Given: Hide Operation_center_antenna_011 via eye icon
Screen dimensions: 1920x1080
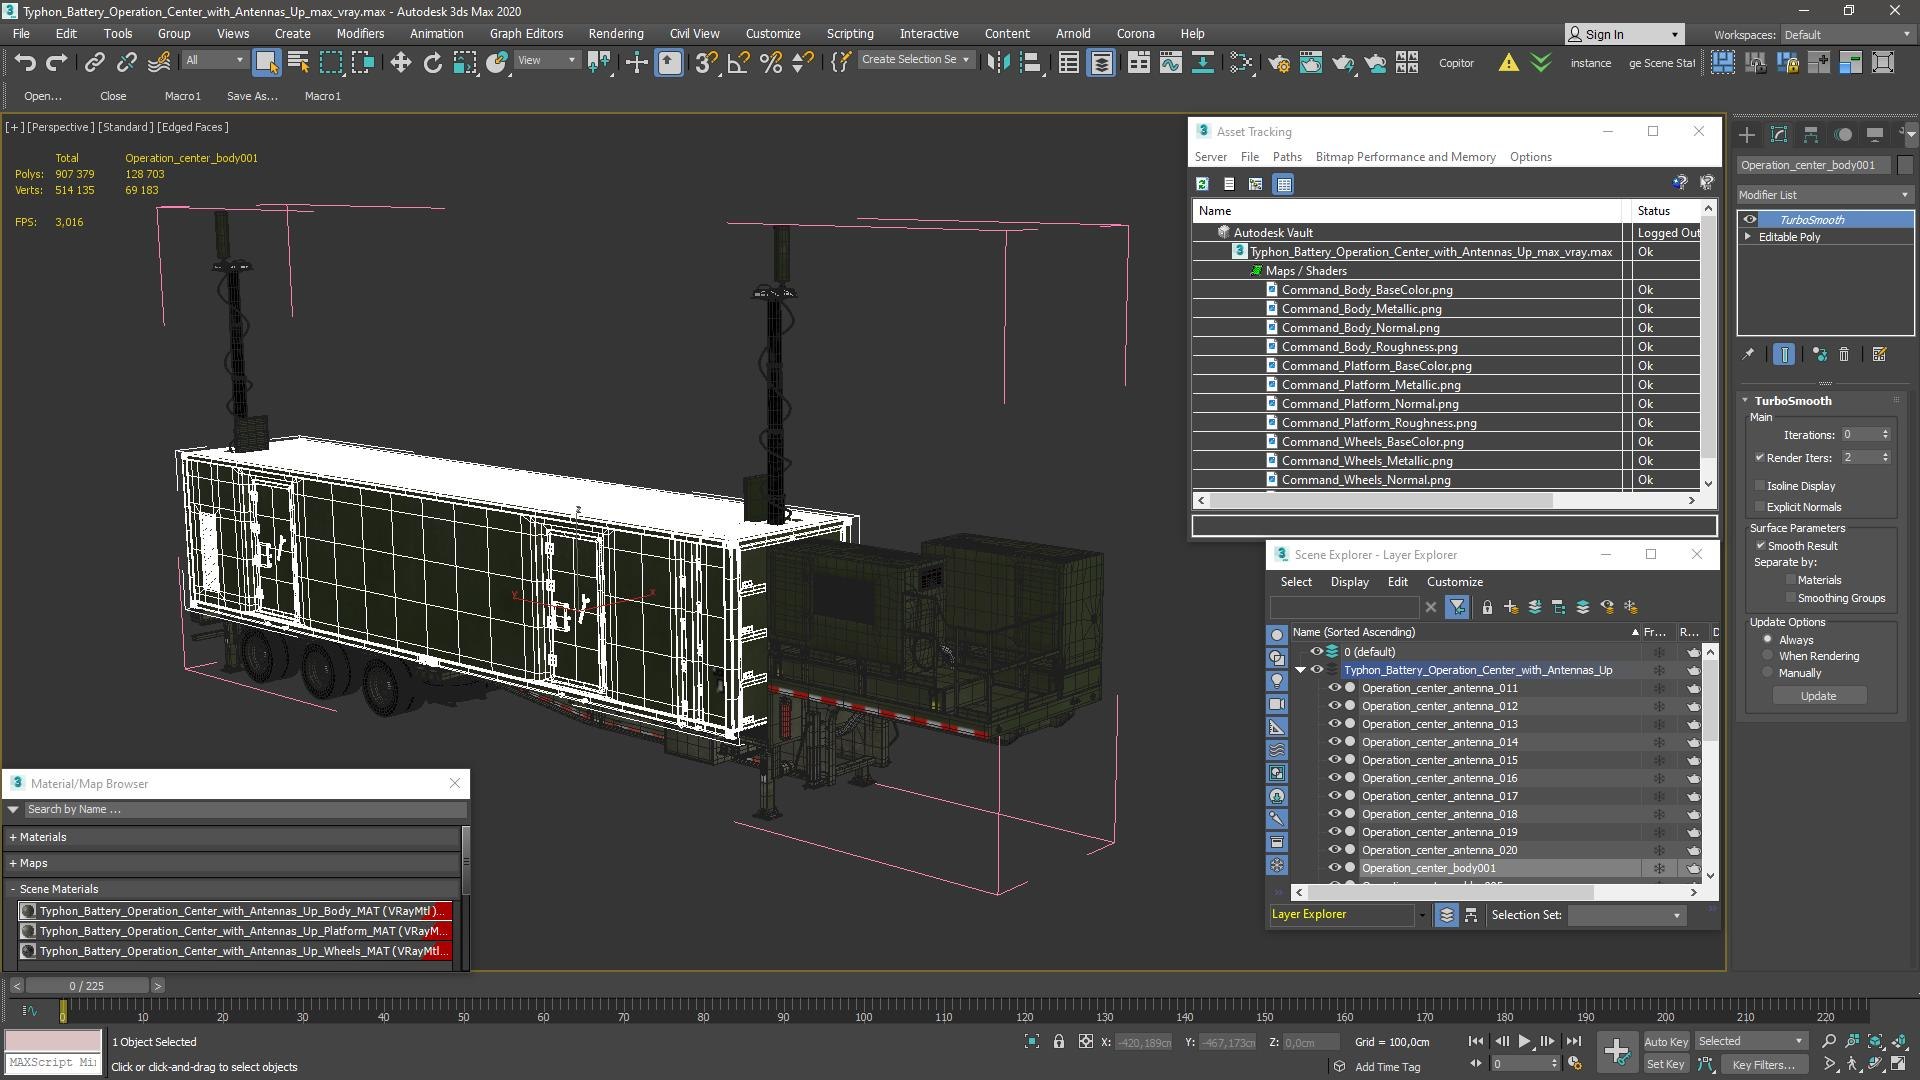Looking at the screenshot, I should click(x=1334, y=688).
